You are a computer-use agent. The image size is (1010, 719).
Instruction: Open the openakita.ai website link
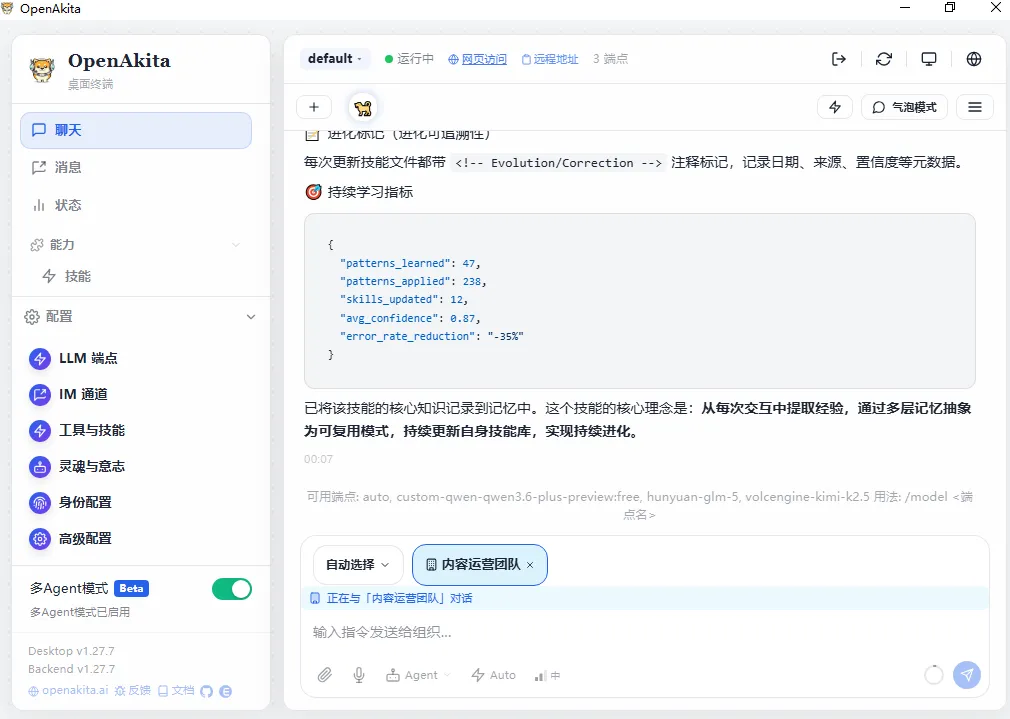[x=68, y=691]
